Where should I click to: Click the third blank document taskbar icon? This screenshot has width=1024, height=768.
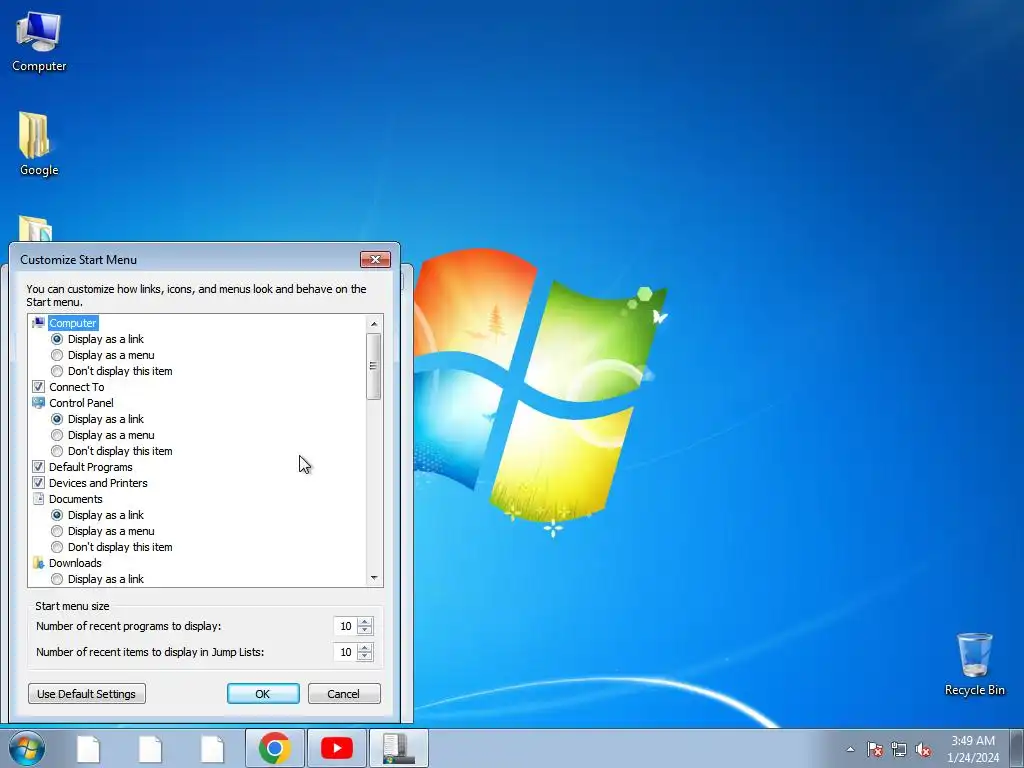pos(212,749)
